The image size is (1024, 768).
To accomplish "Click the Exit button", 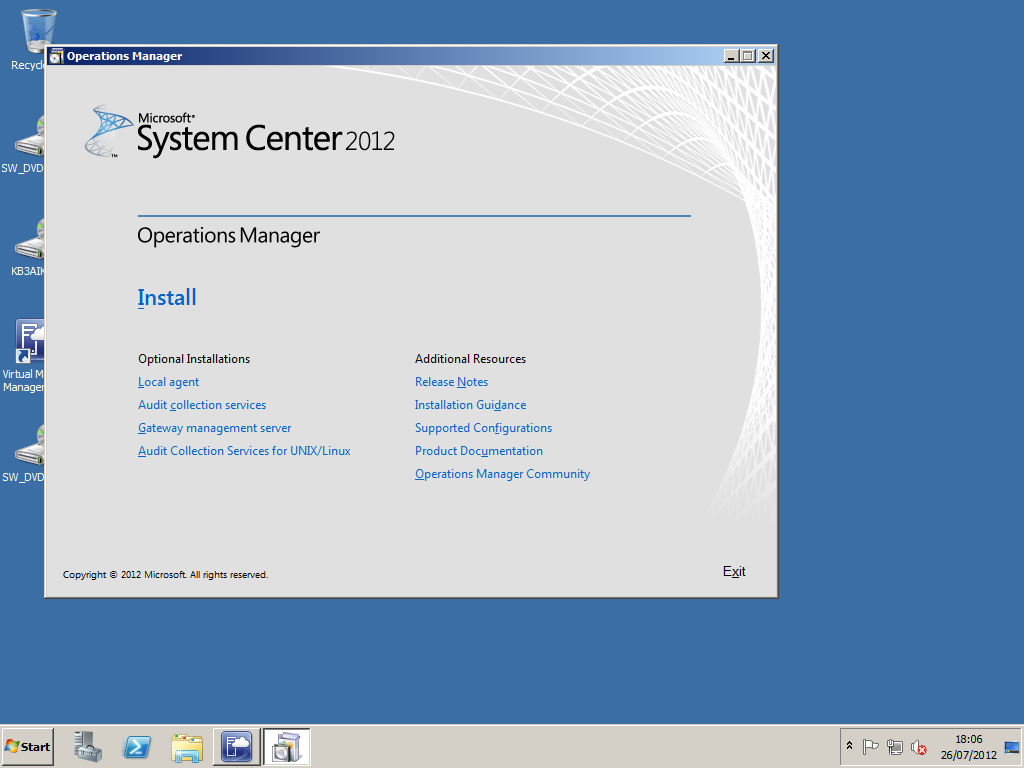I will click(x=734, y=571).
